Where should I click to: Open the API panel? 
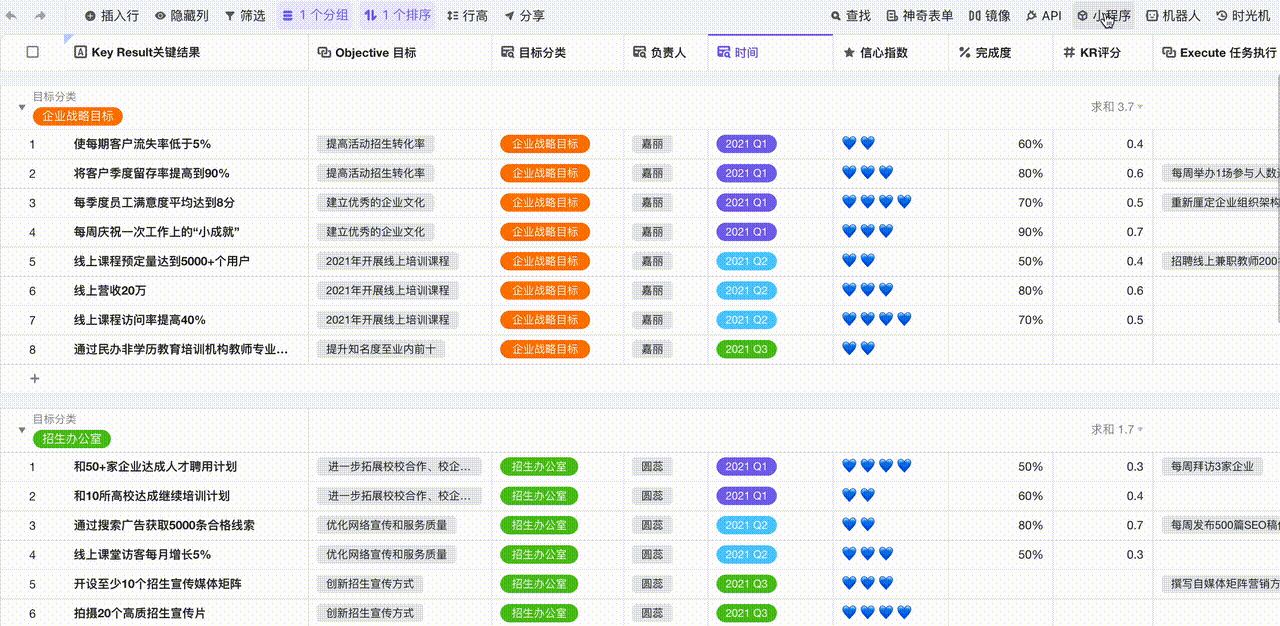coord(1043,16)
